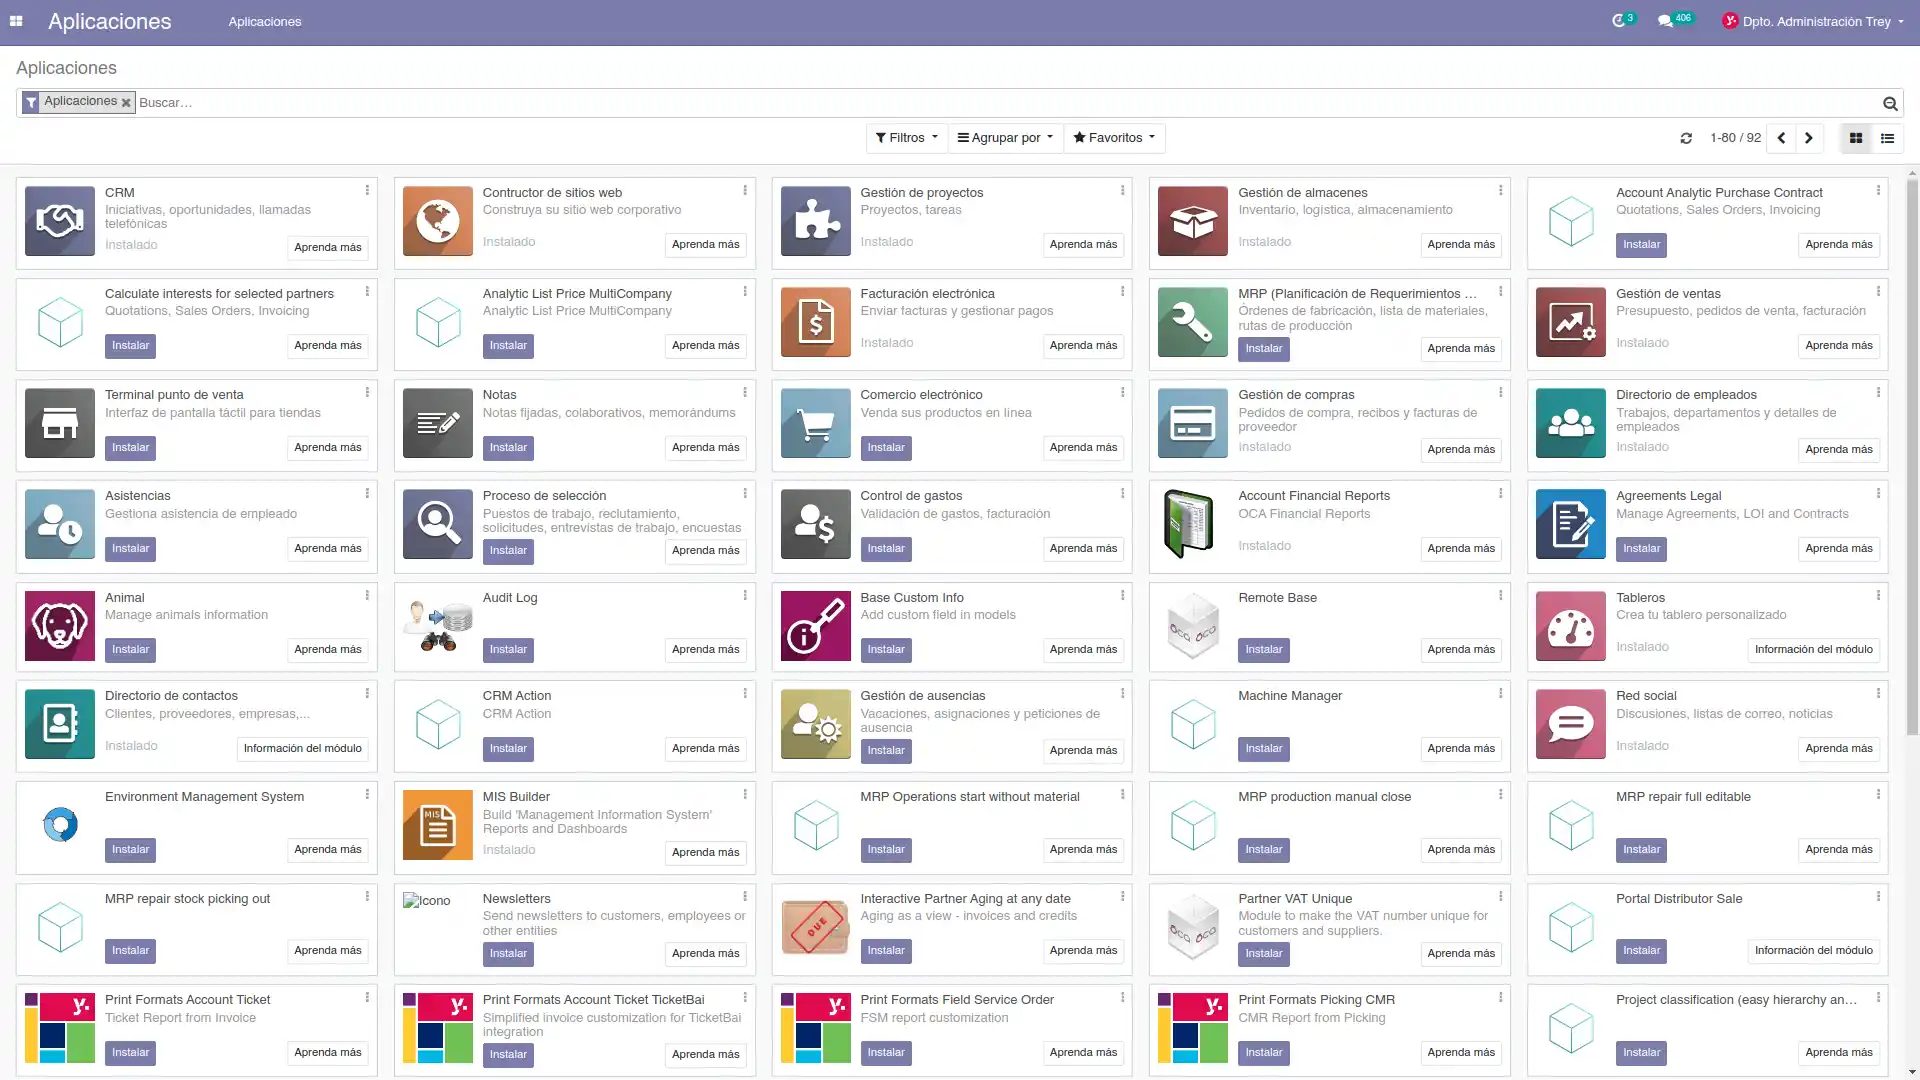1920x1080 pixels.
Task: Click the Aplicaciones top menu item
Action: [265, 21]
